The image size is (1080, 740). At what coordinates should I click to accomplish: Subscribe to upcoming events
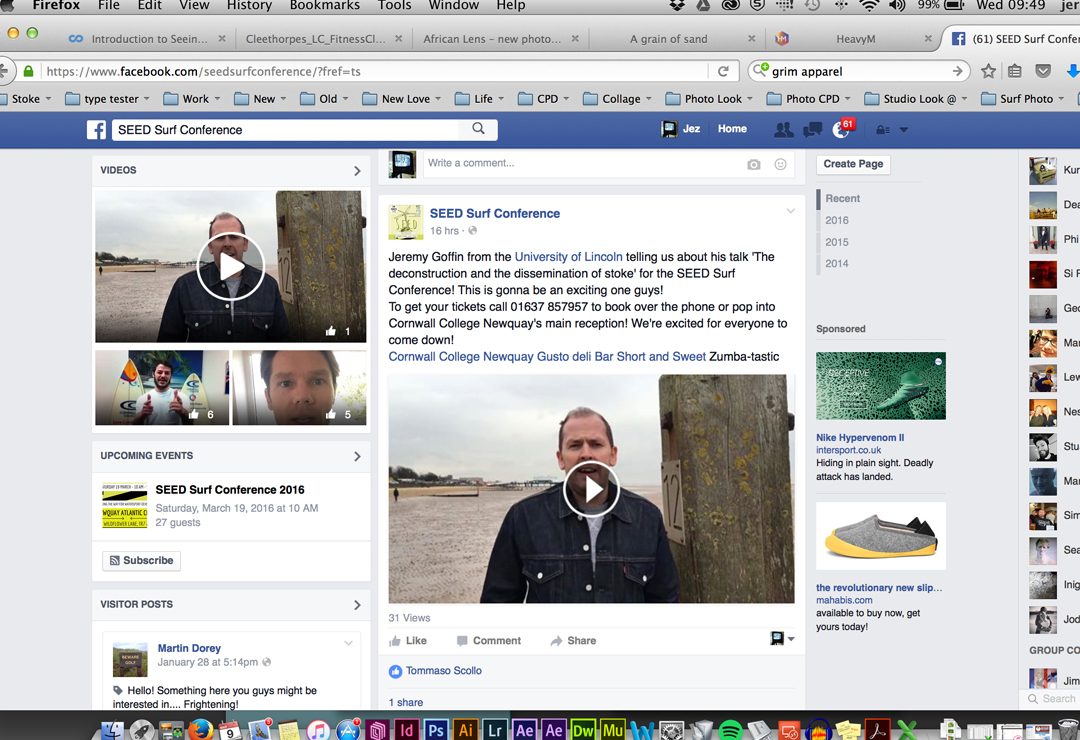click(141, 561)
